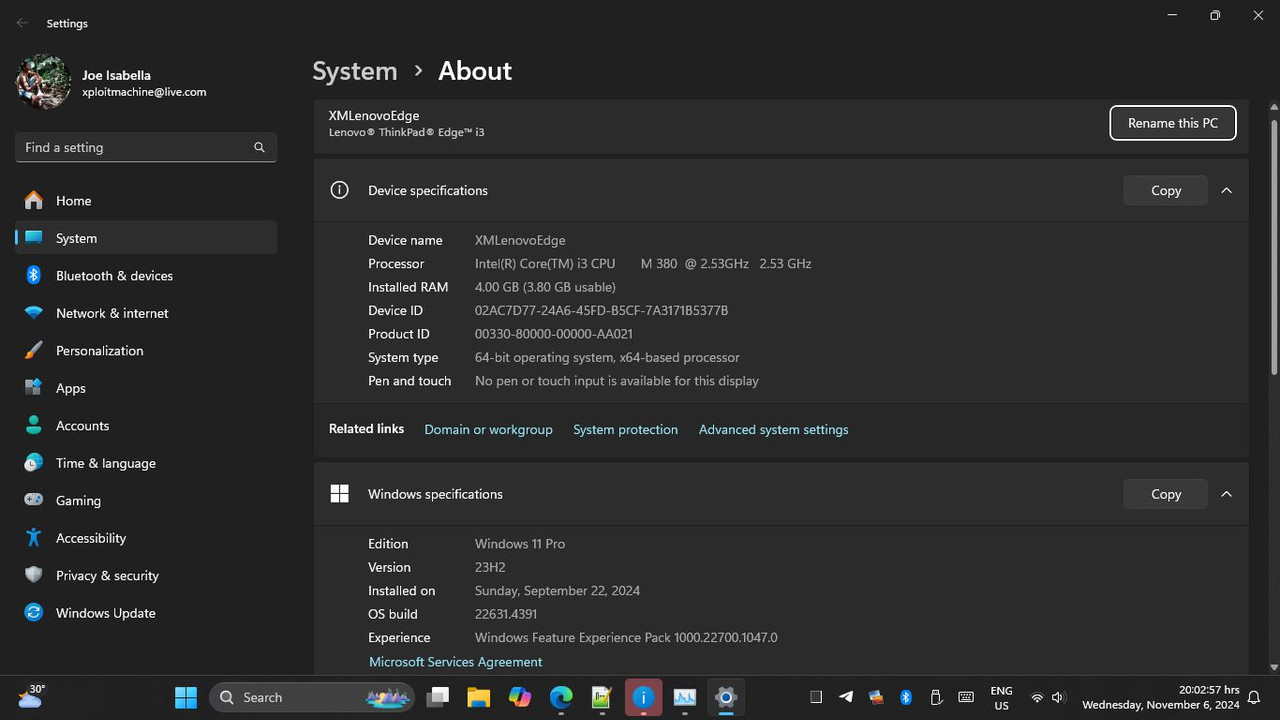Click the back arrow in Settings header
Image resolution: width=1280 pixels, height=720 pixels.
[22, 23]
